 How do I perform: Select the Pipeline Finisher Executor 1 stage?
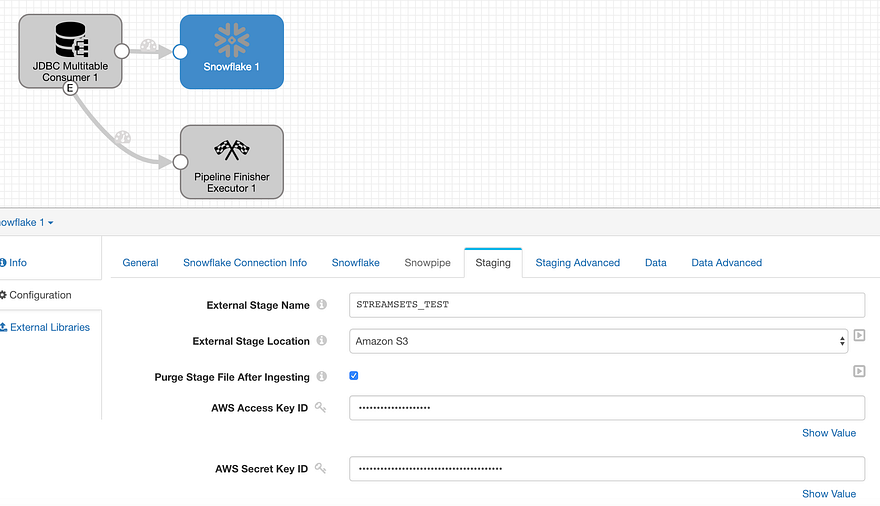point(232,162)
